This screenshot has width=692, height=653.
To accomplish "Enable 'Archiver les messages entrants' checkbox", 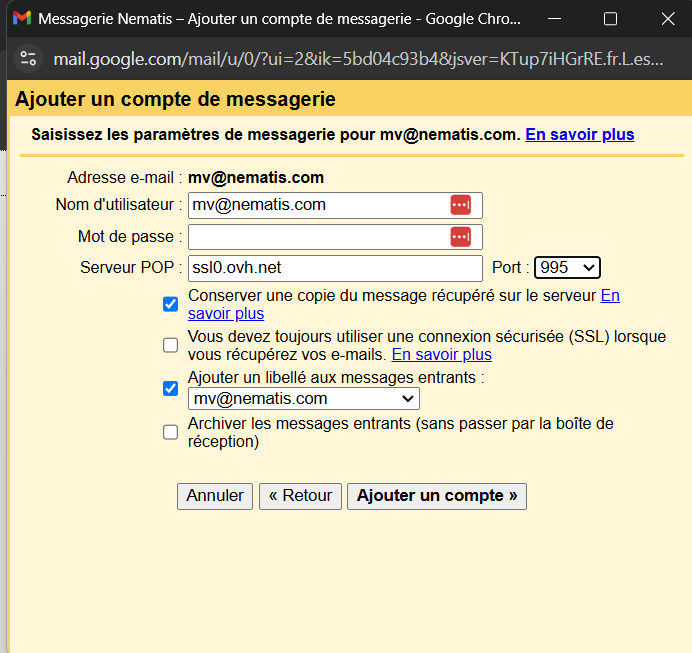I will pos(171,432).
